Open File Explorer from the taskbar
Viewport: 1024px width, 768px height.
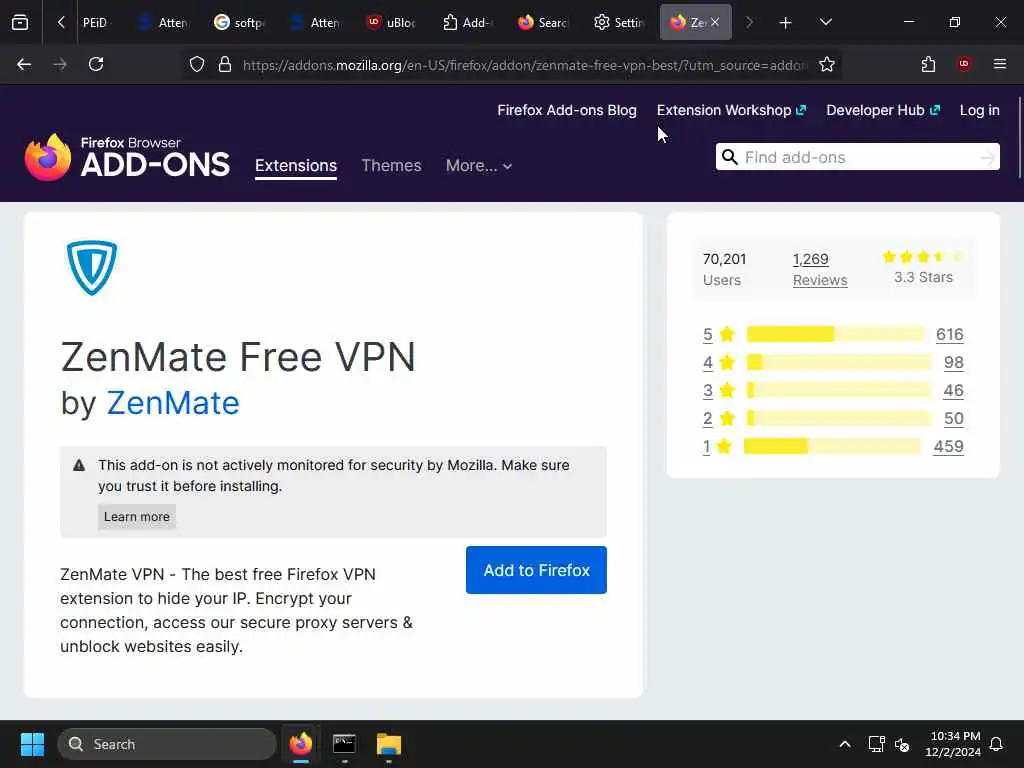pyautogui.click(x=389, y=744)
